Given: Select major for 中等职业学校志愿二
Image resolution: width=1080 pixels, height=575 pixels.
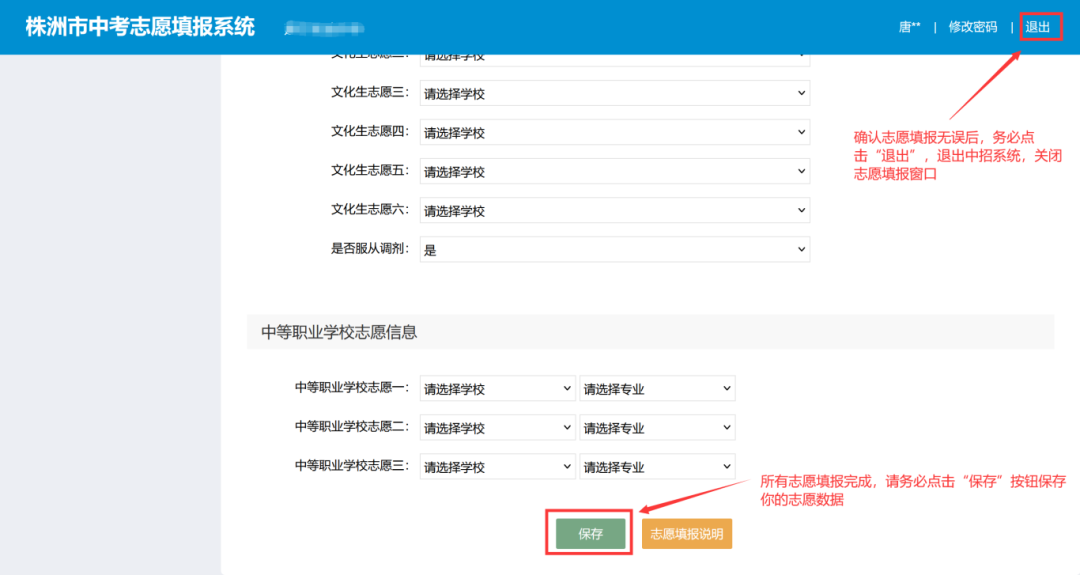Looking at the screenshot, I should click(657, 428).
